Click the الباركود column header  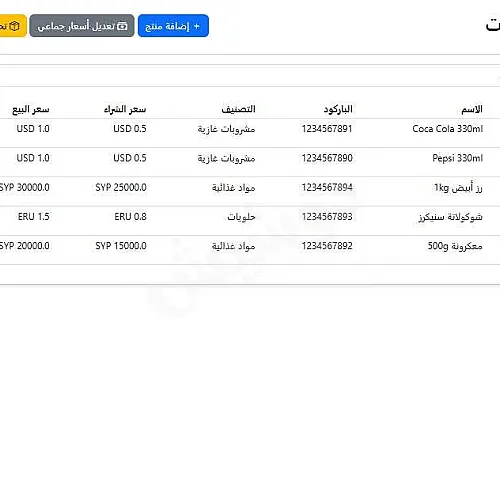click(x=338, y=109)
